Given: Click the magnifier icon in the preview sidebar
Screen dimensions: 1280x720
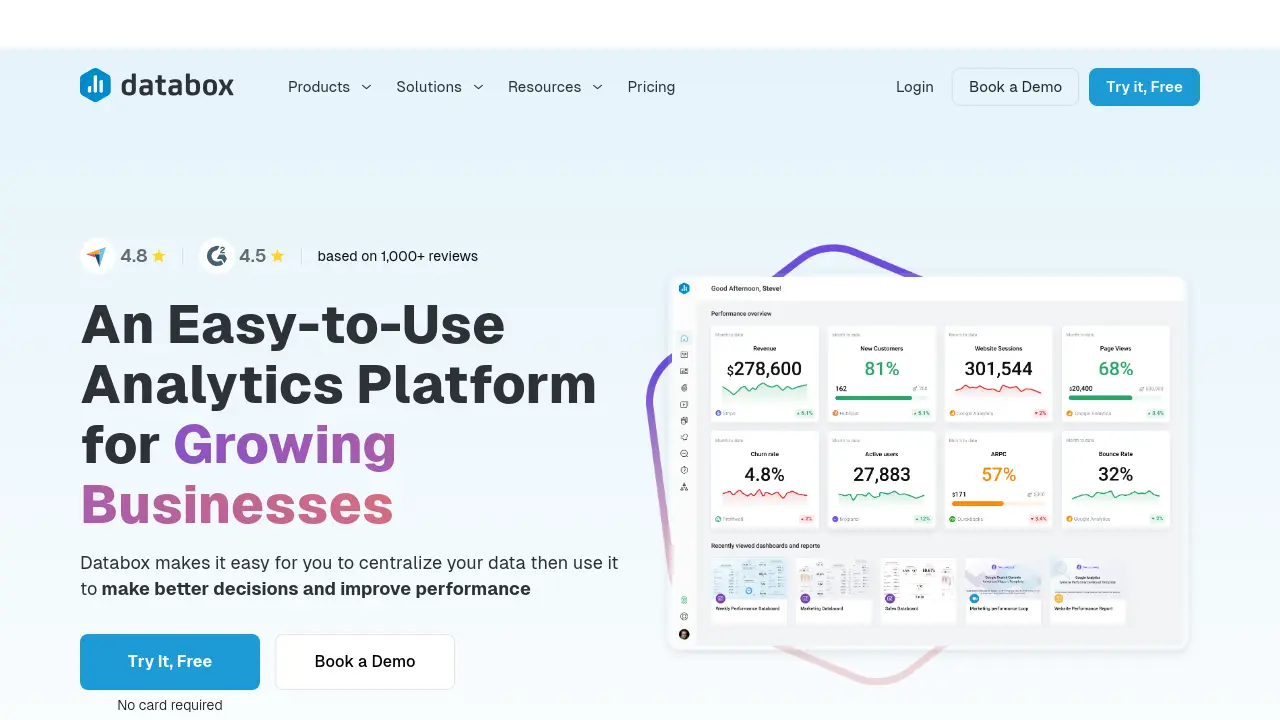Looking at the screenshot, I should 684,453.
